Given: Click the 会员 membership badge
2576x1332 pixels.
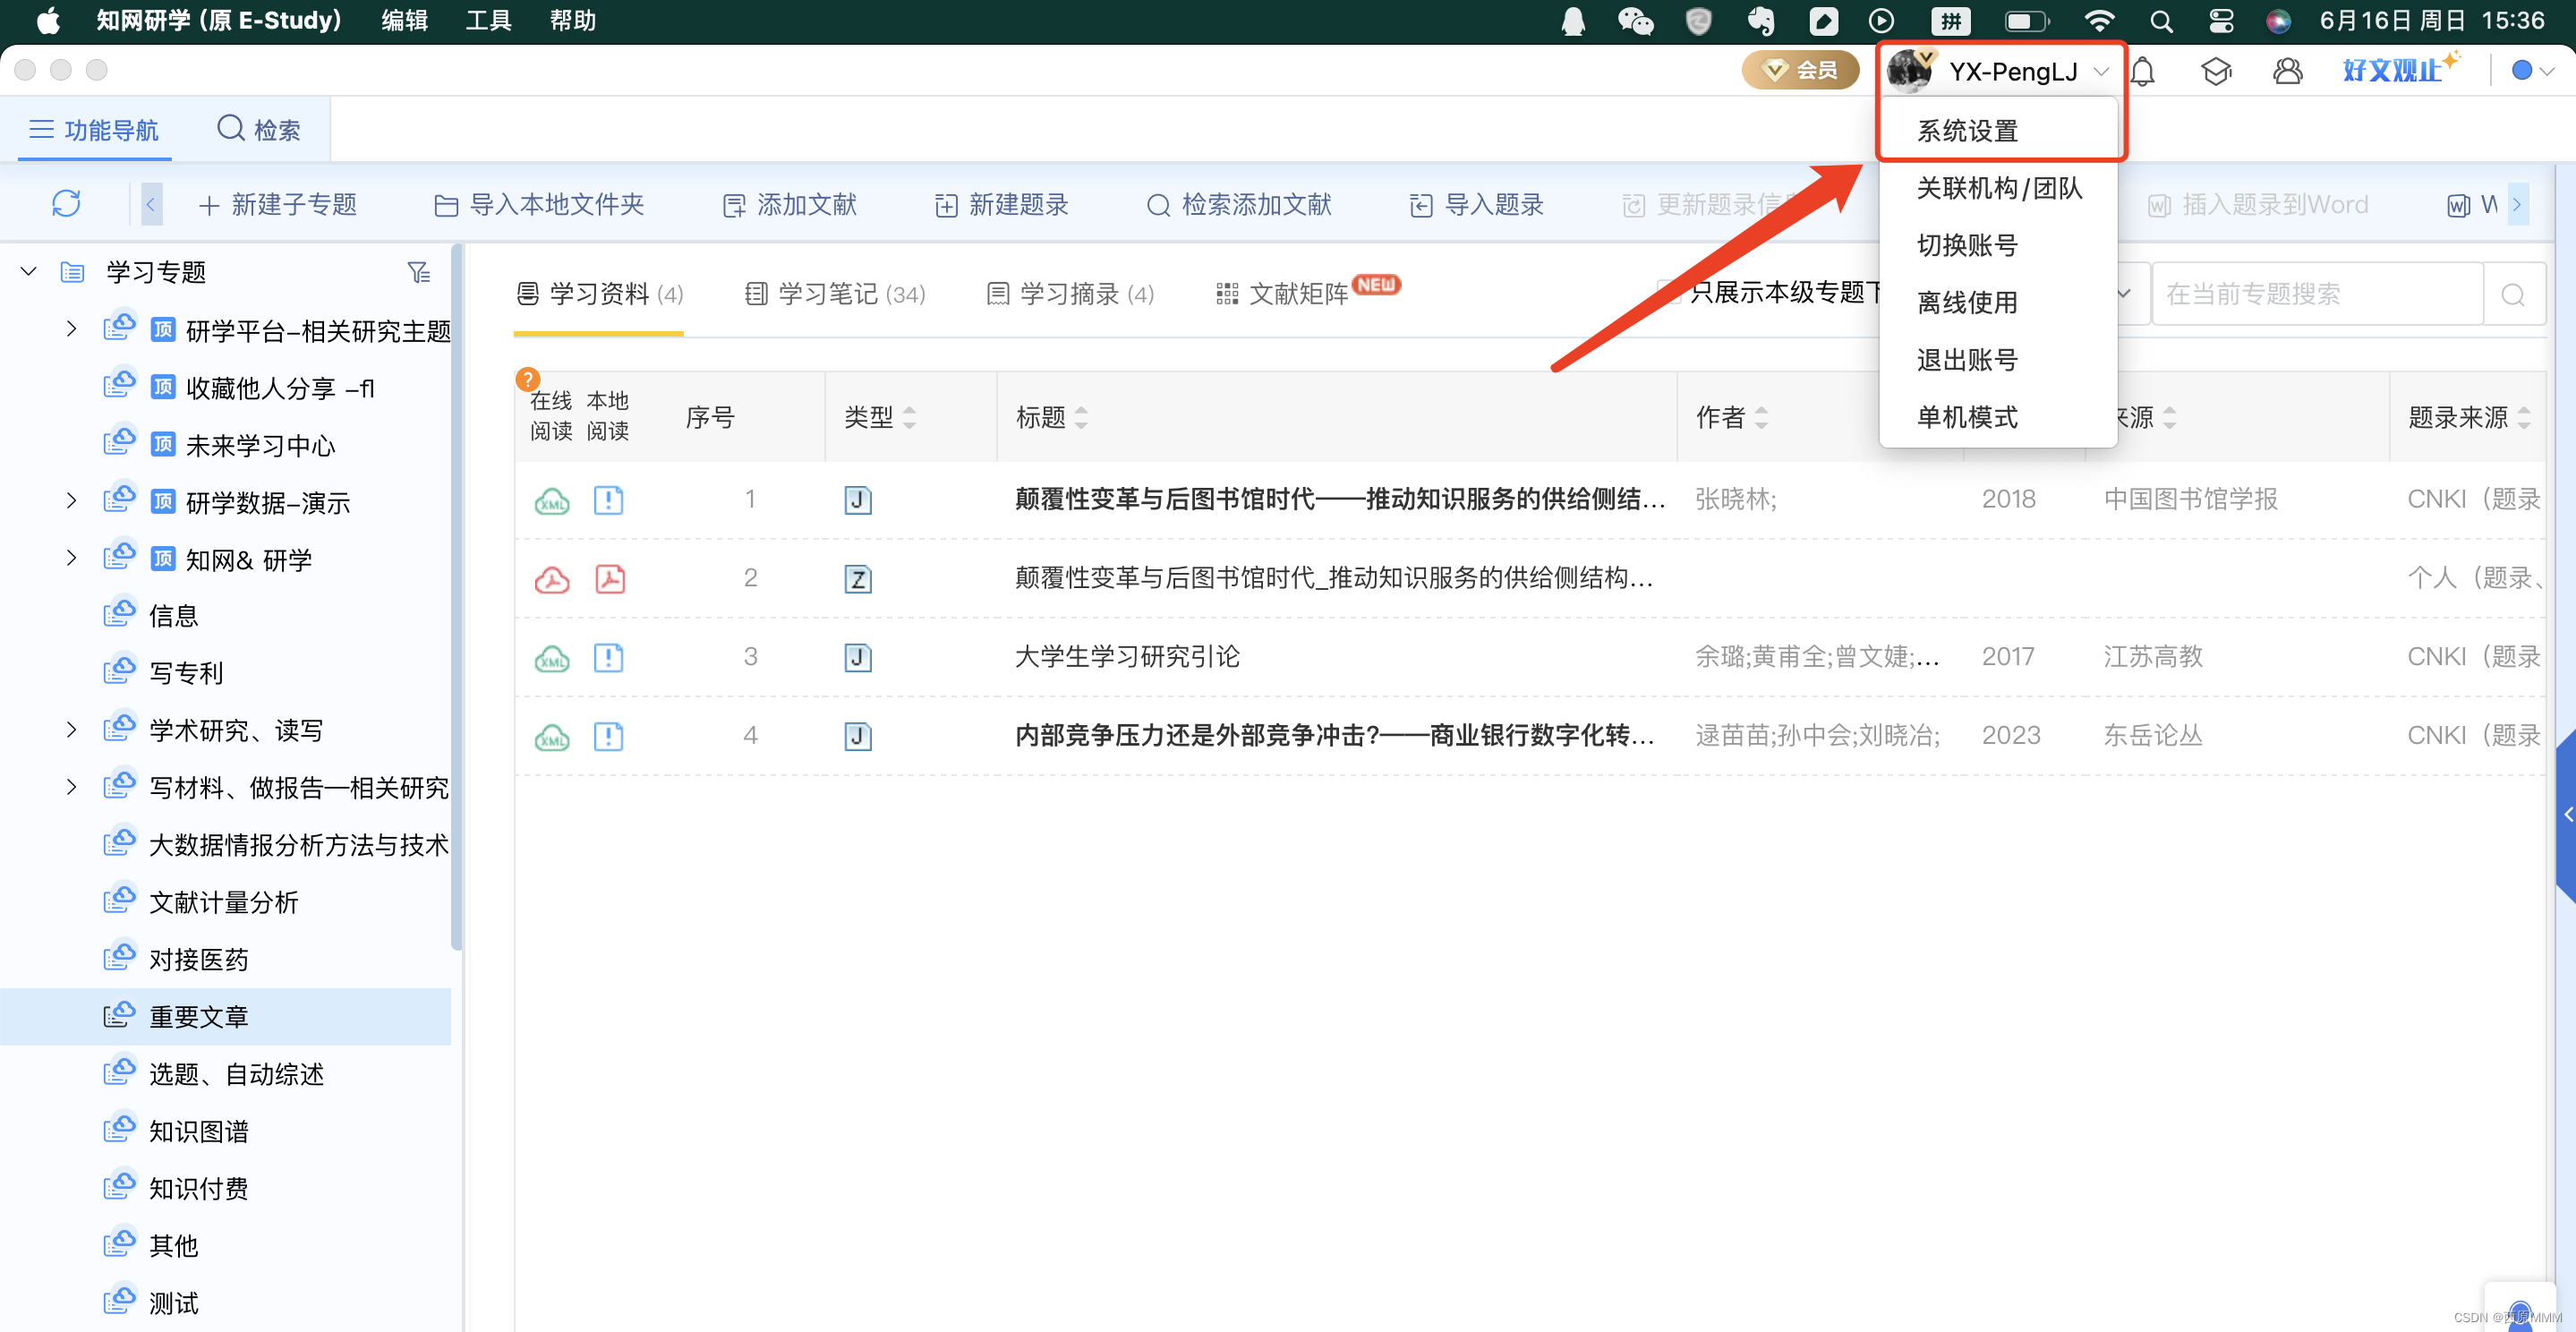Looking at the screenshot, I should click(1800, 70).
